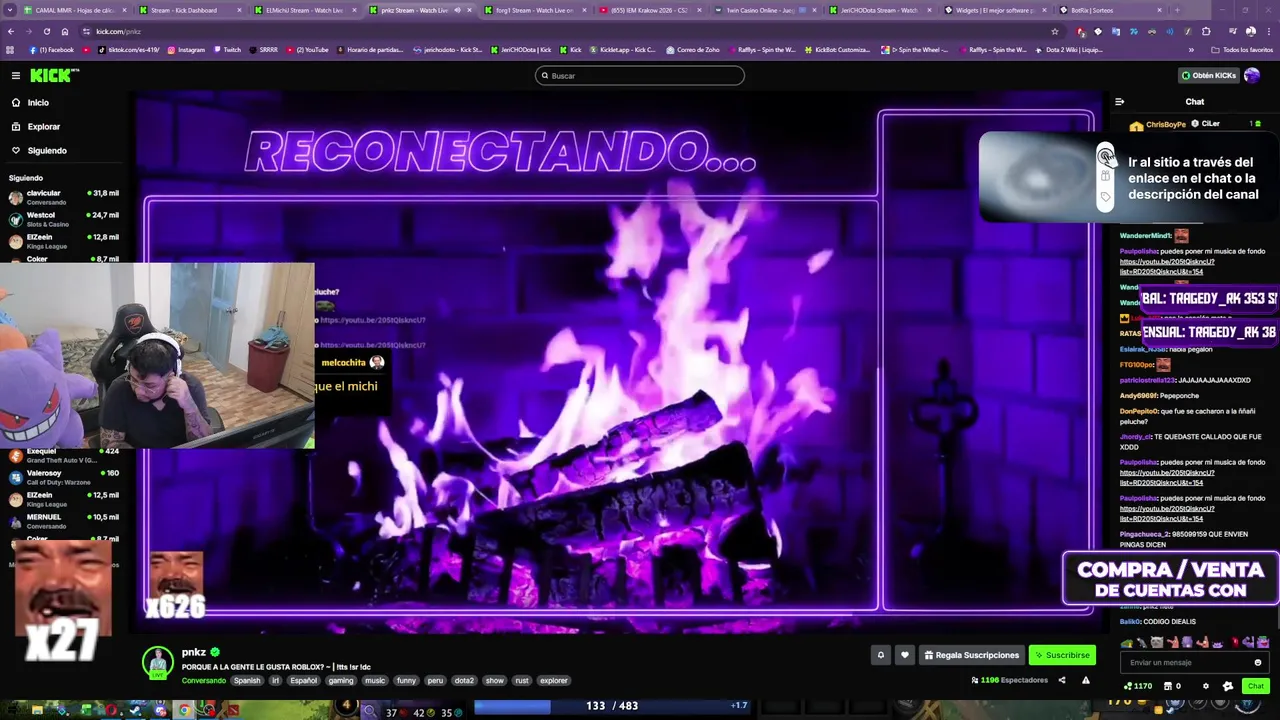Open the Westcol channel in sidebar

(63, 219)
